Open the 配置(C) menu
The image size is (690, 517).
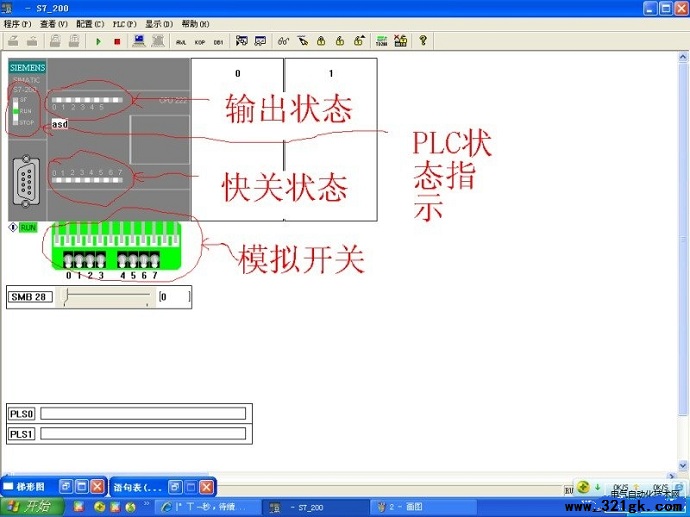(90, 24)
